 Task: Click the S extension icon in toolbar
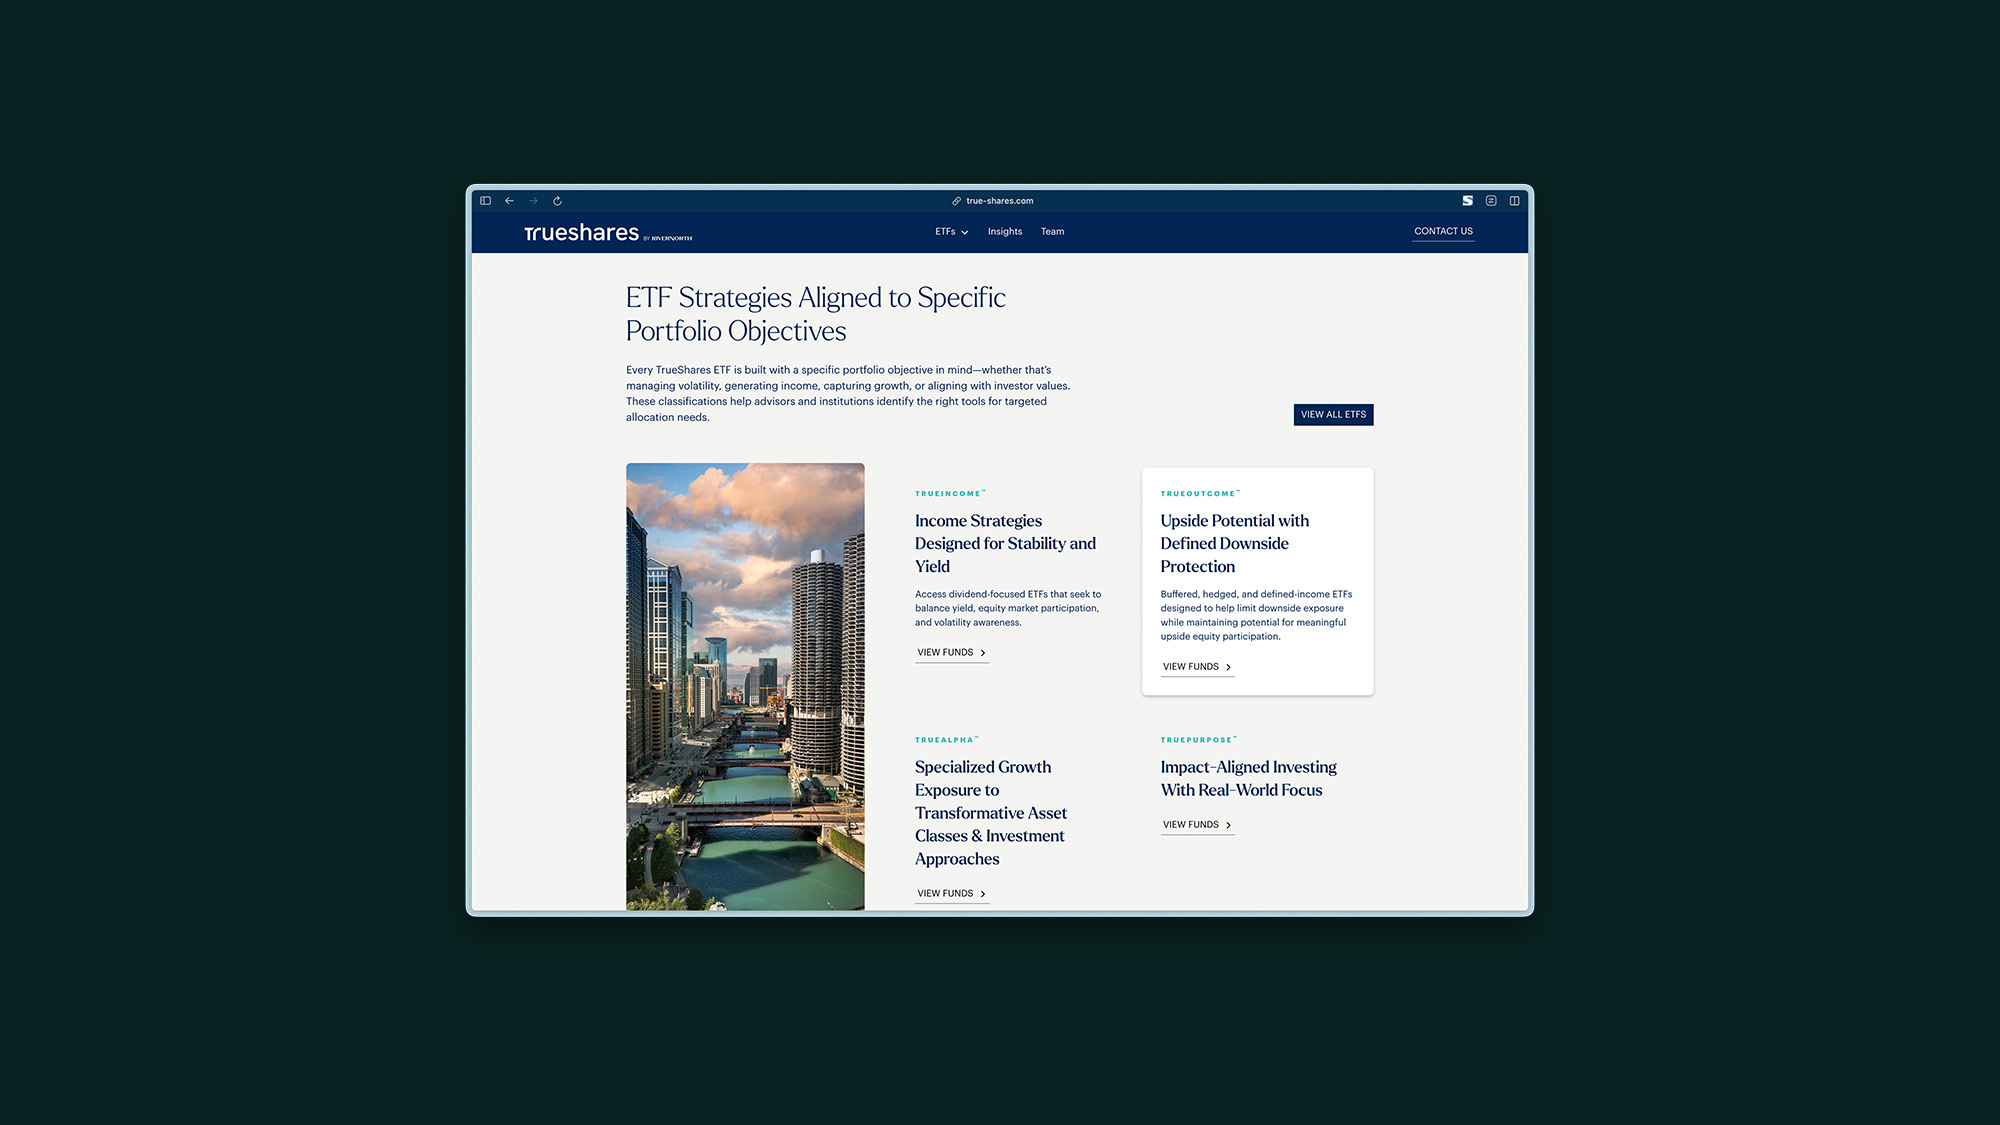[1467, 201]
